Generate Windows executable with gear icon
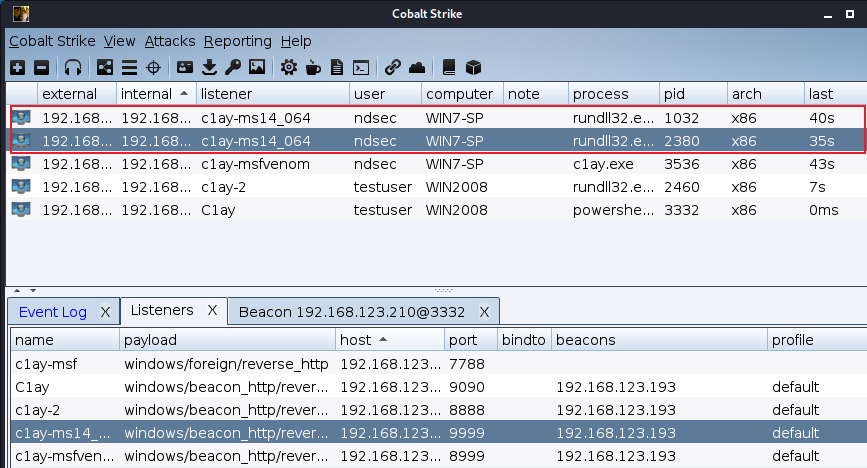The height and width of the screenshot is (468, 867). [x=289, y=67]
